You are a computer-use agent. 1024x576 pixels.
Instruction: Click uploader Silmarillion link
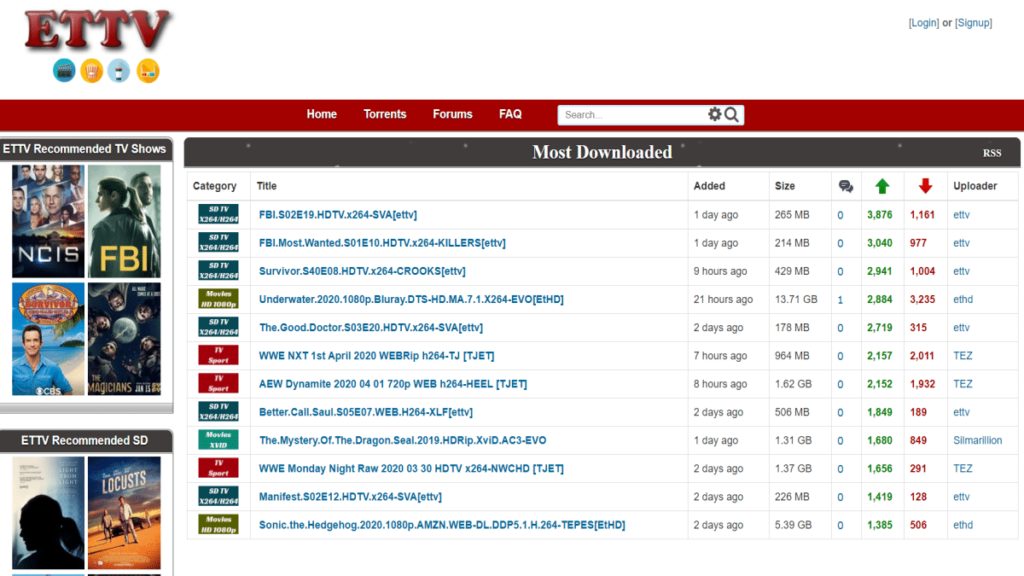click(977, 440)
